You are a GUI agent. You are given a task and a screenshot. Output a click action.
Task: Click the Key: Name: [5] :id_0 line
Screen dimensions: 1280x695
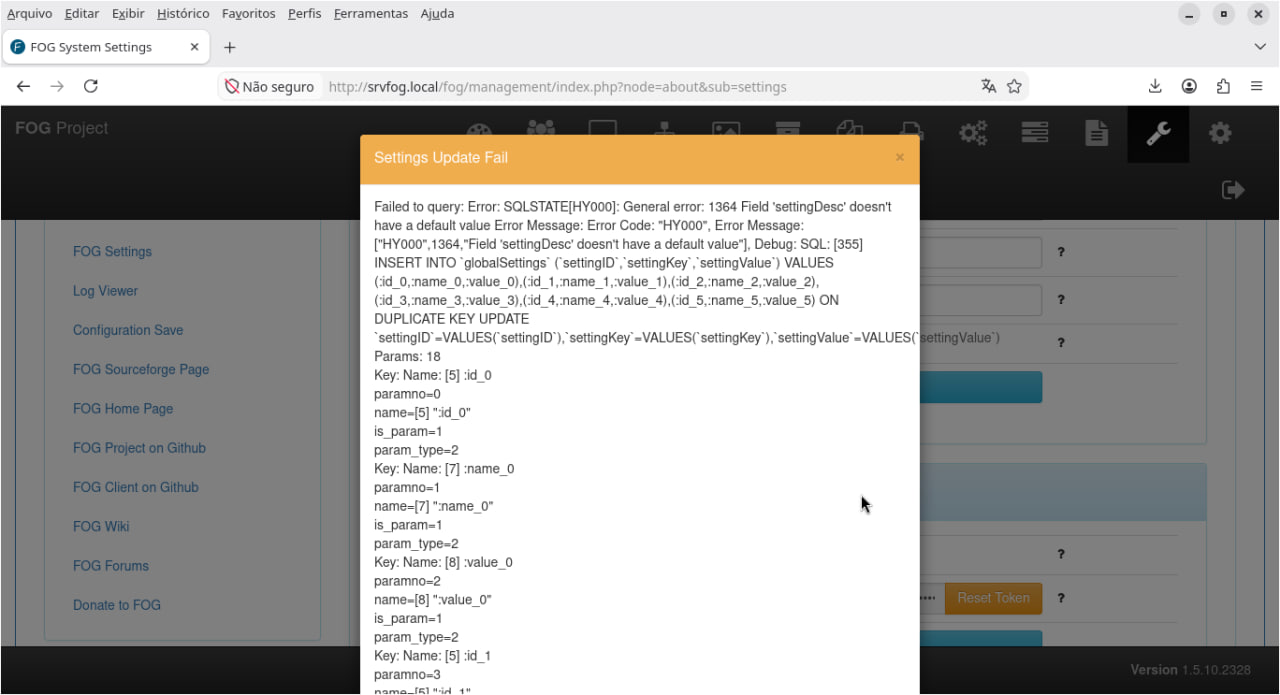[x=433, y=375]
